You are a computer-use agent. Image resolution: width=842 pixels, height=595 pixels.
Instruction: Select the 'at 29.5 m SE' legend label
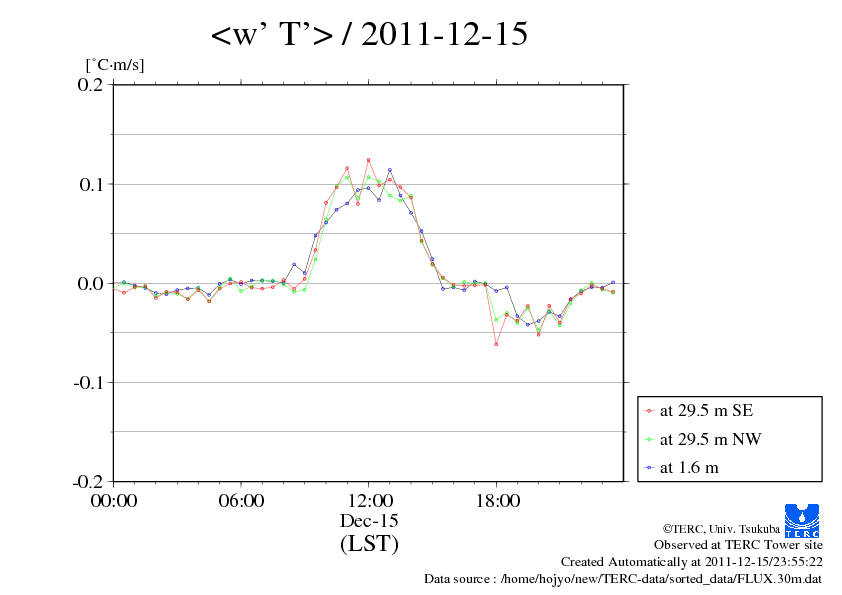click(x=706, y=411)
